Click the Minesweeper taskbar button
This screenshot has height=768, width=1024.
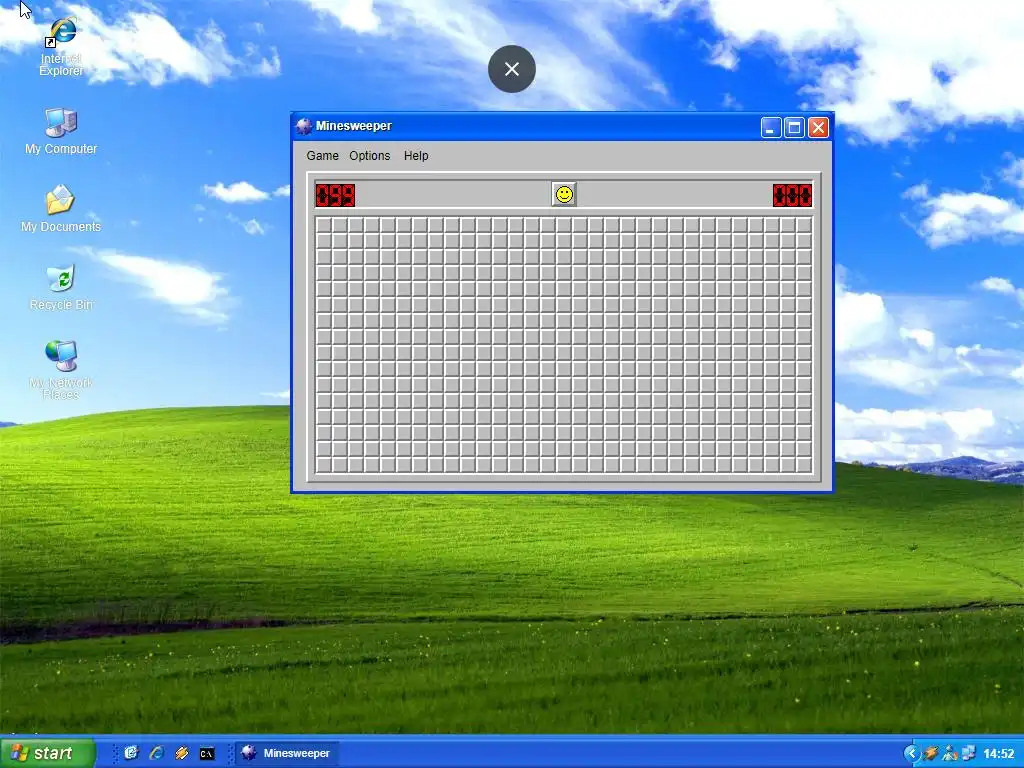pos(286,753)
